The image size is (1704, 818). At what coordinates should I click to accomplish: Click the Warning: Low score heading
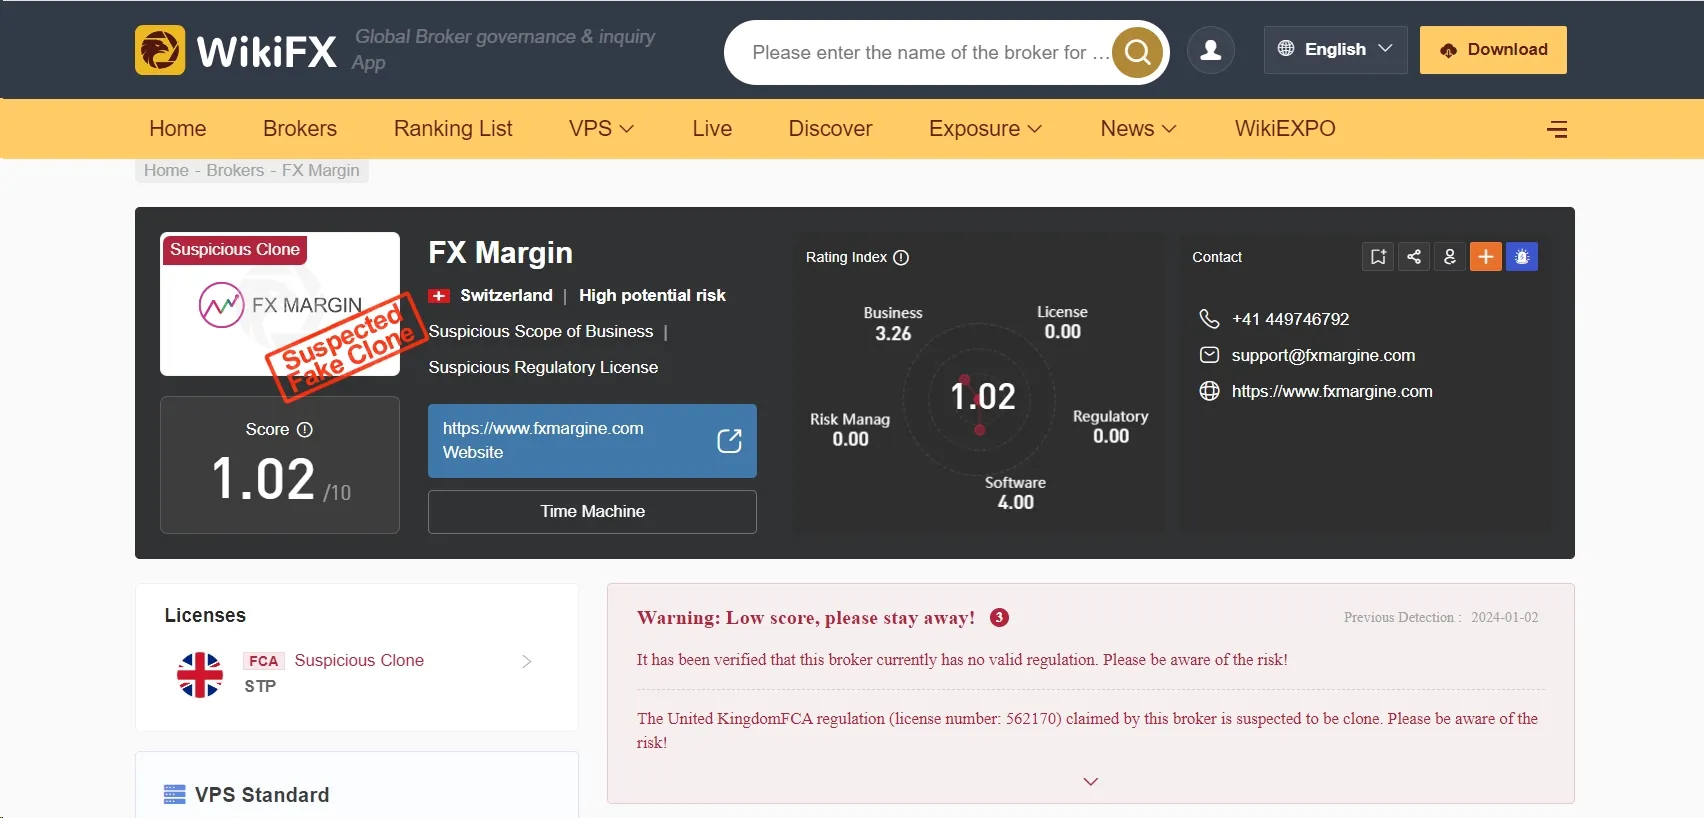click(x=806, y=618)
